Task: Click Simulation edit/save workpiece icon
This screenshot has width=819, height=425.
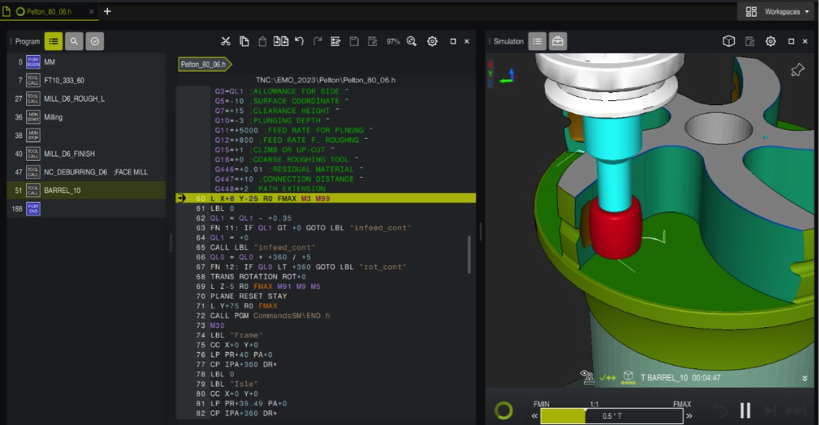Action: 750,41
